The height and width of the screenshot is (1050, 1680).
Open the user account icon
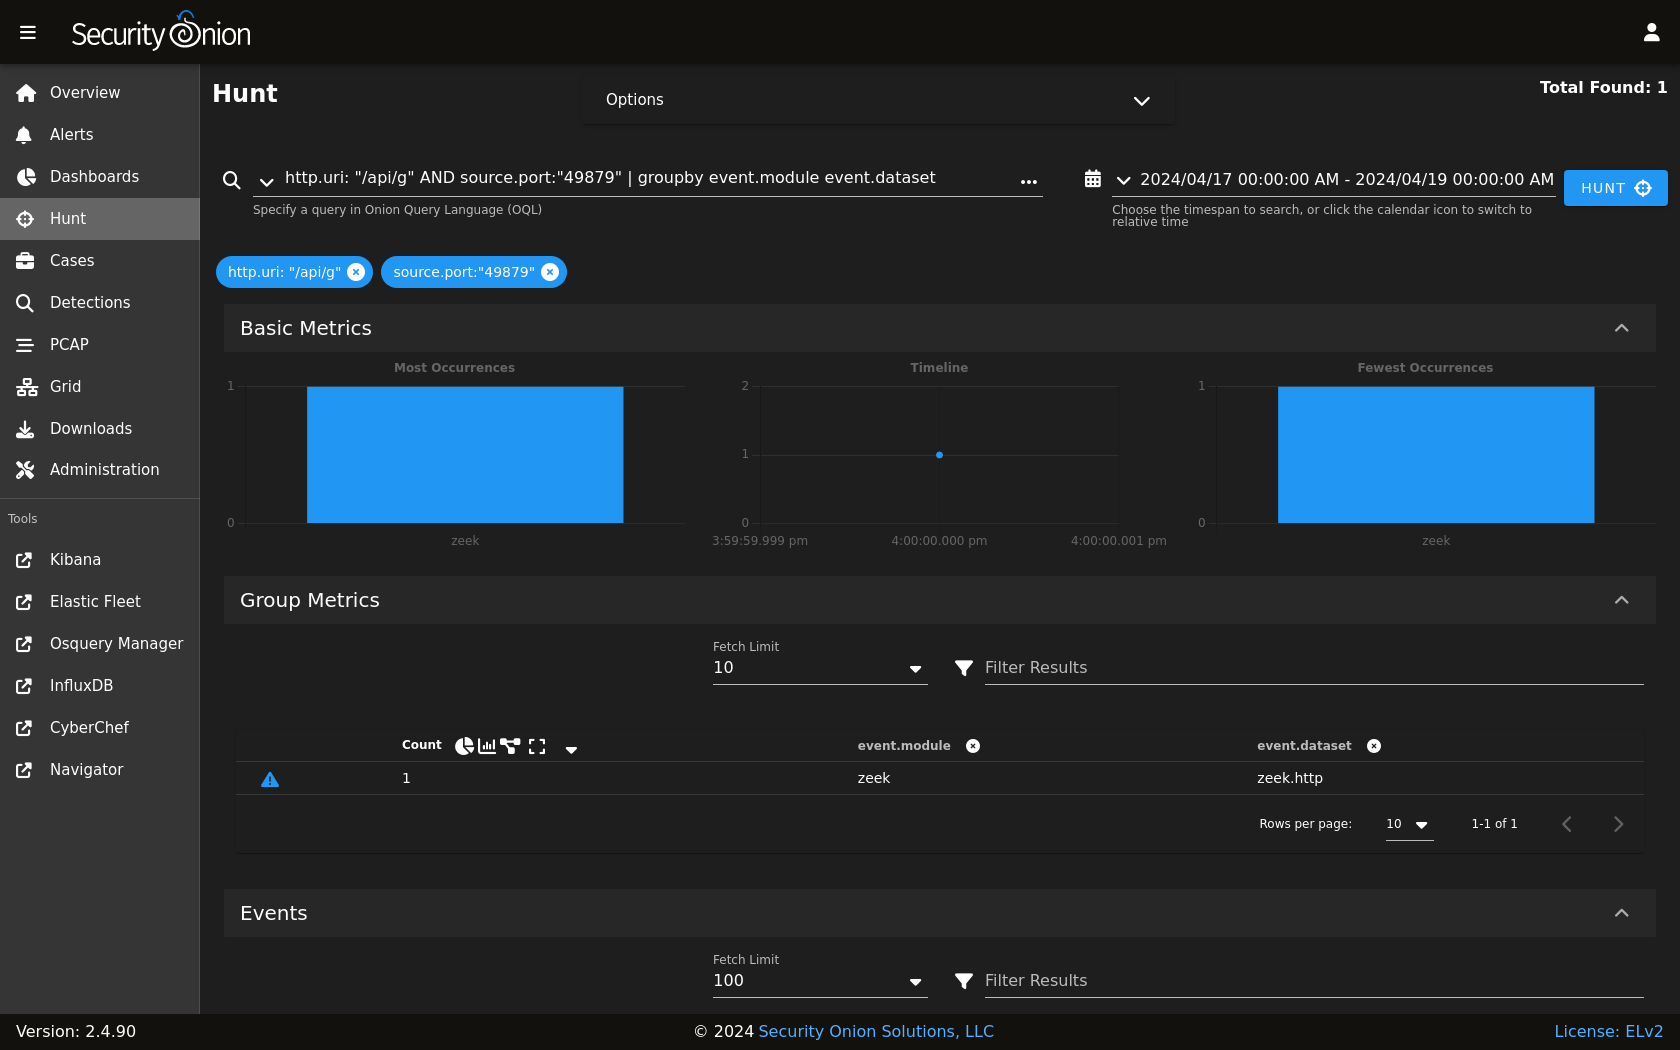pyautogui.click(x=1651, y=33)
